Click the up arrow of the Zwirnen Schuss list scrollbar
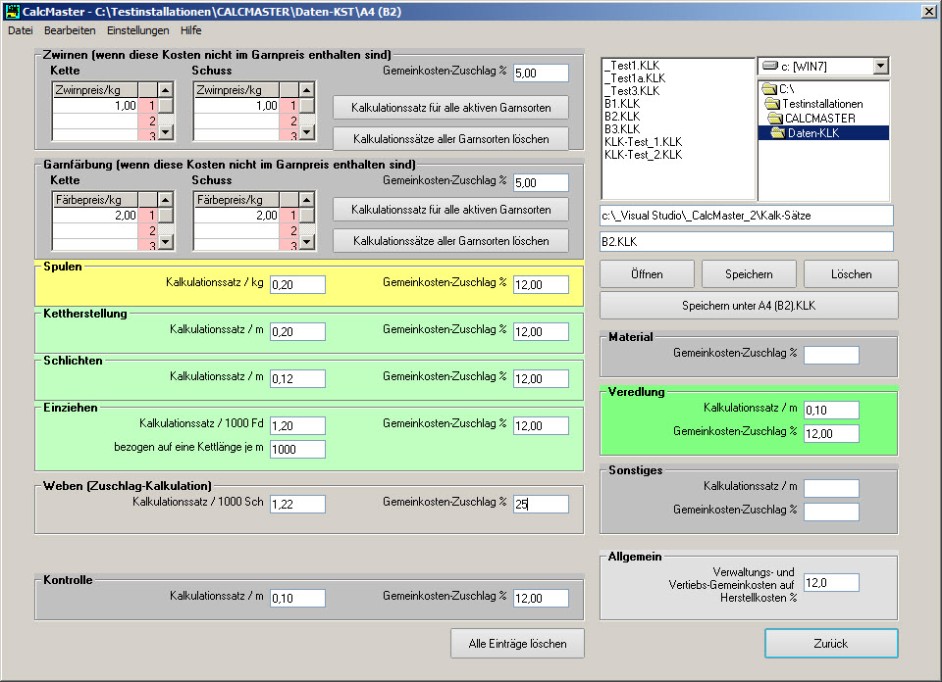 coord(307,90)
